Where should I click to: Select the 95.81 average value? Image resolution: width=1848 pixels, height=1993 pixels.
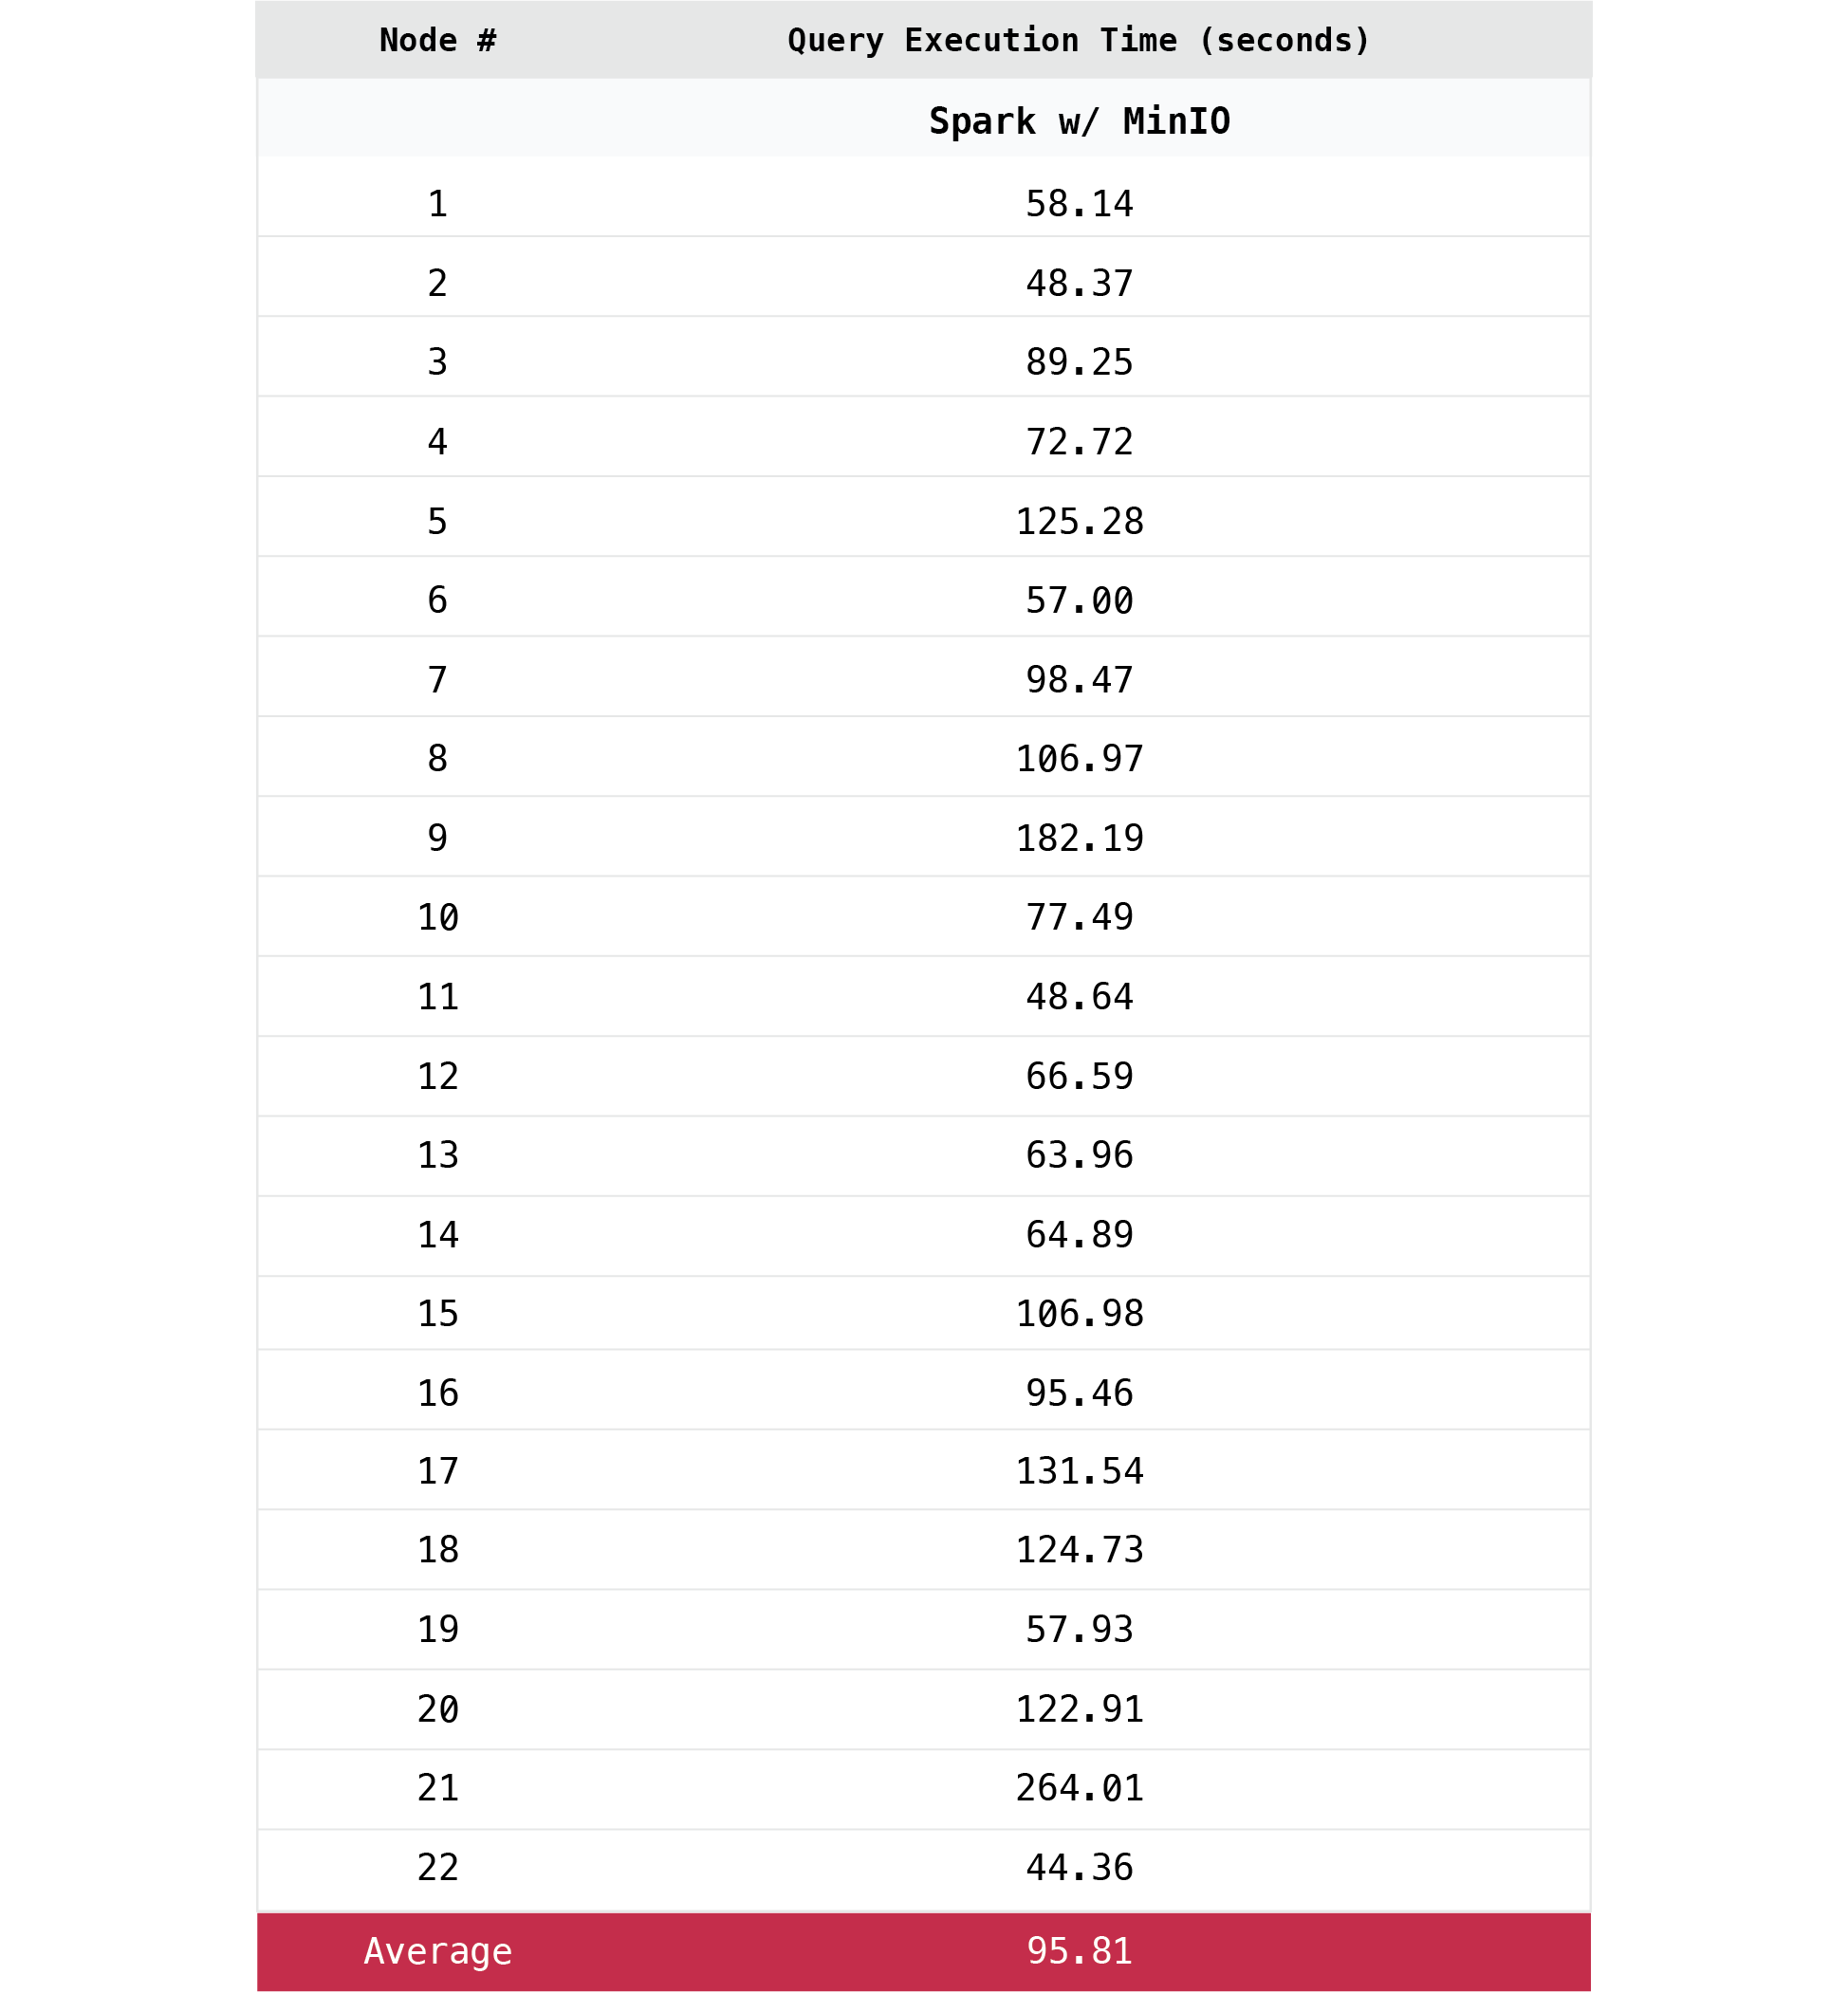(1079, 1951)
